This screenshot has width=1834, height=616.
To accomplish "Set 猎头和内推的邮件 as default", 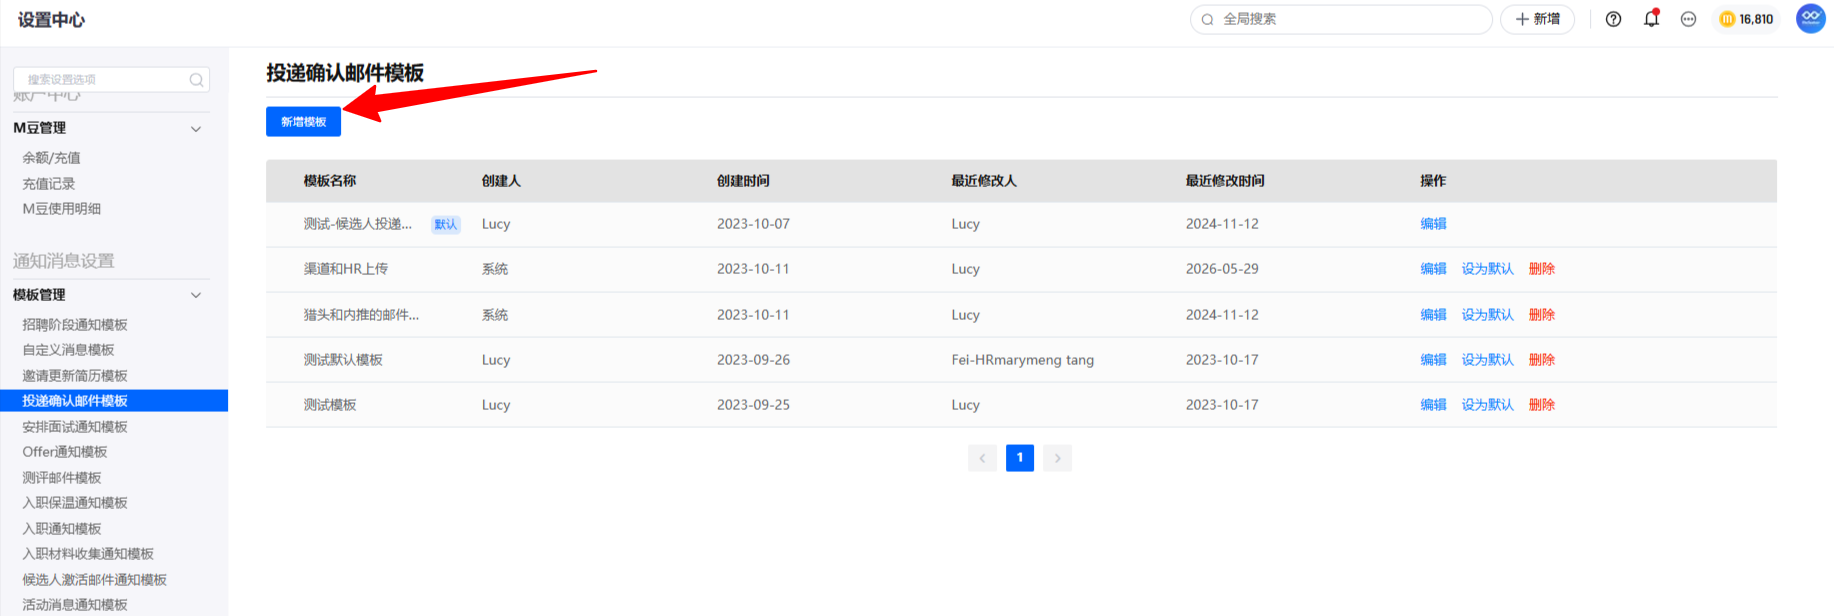I will [1487, 315].
